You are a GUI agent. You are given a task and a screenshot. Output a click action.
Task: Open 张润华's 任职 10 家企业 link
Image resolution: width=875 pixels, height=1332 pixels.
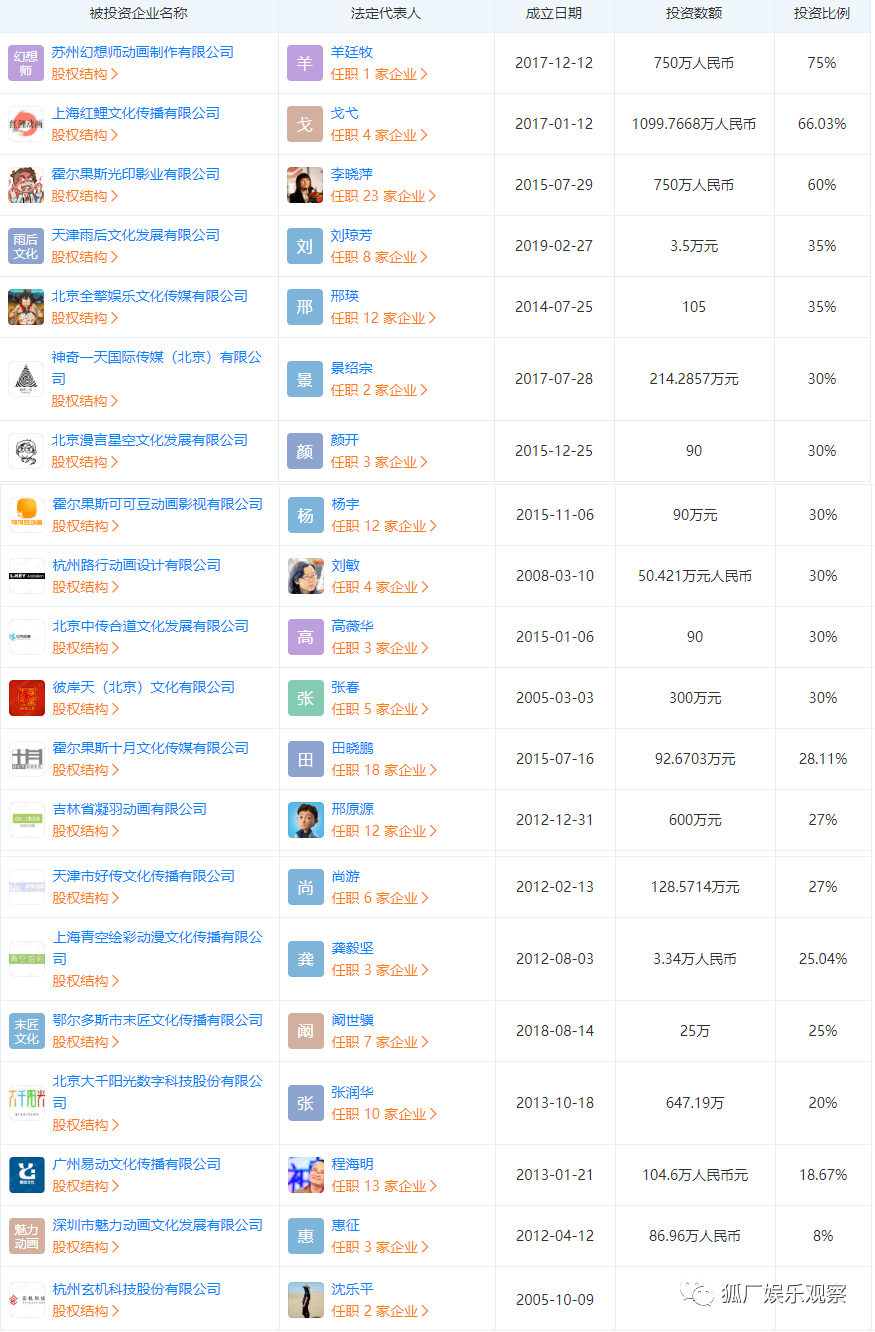coord(385,1114)
